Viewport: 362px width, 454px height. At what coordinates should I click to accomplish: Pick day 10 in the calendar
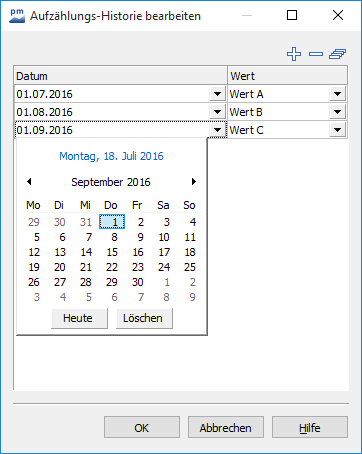tap(164, 237)
